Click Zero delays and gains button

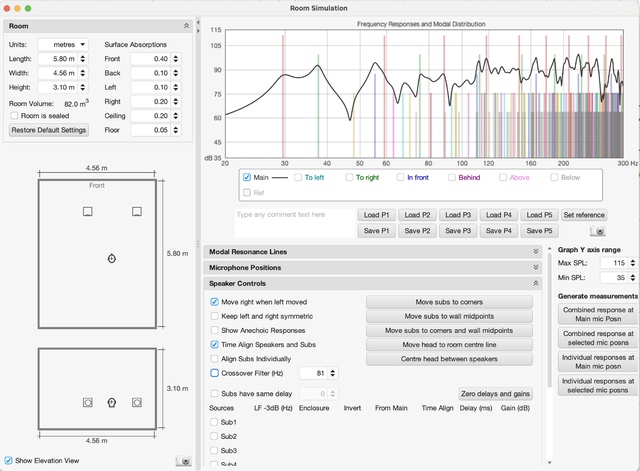click(x=496, y=394)
